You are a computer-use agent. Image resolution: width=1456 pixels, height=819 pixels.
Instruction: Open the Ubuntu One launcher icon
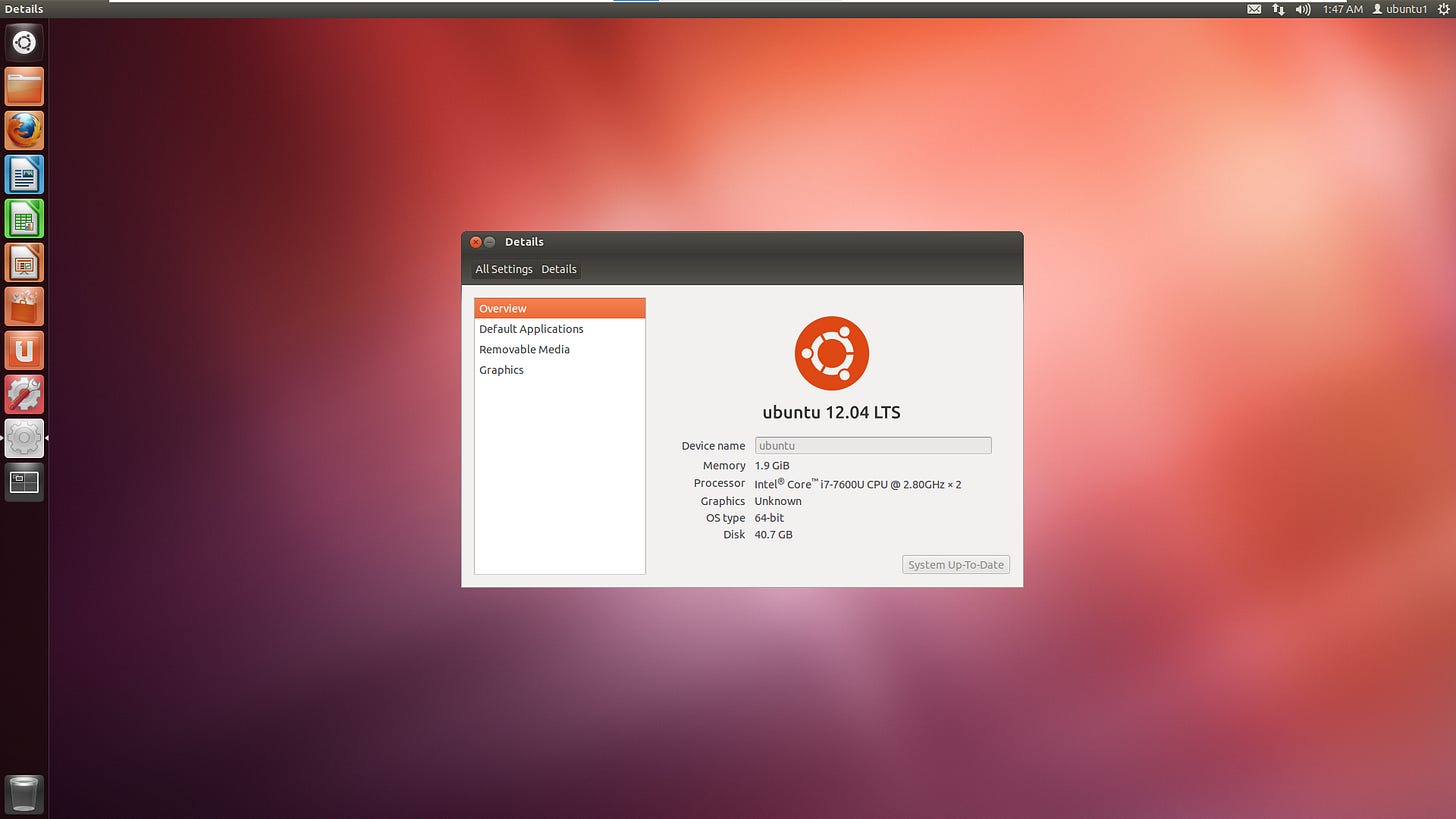tap(24, 350)
